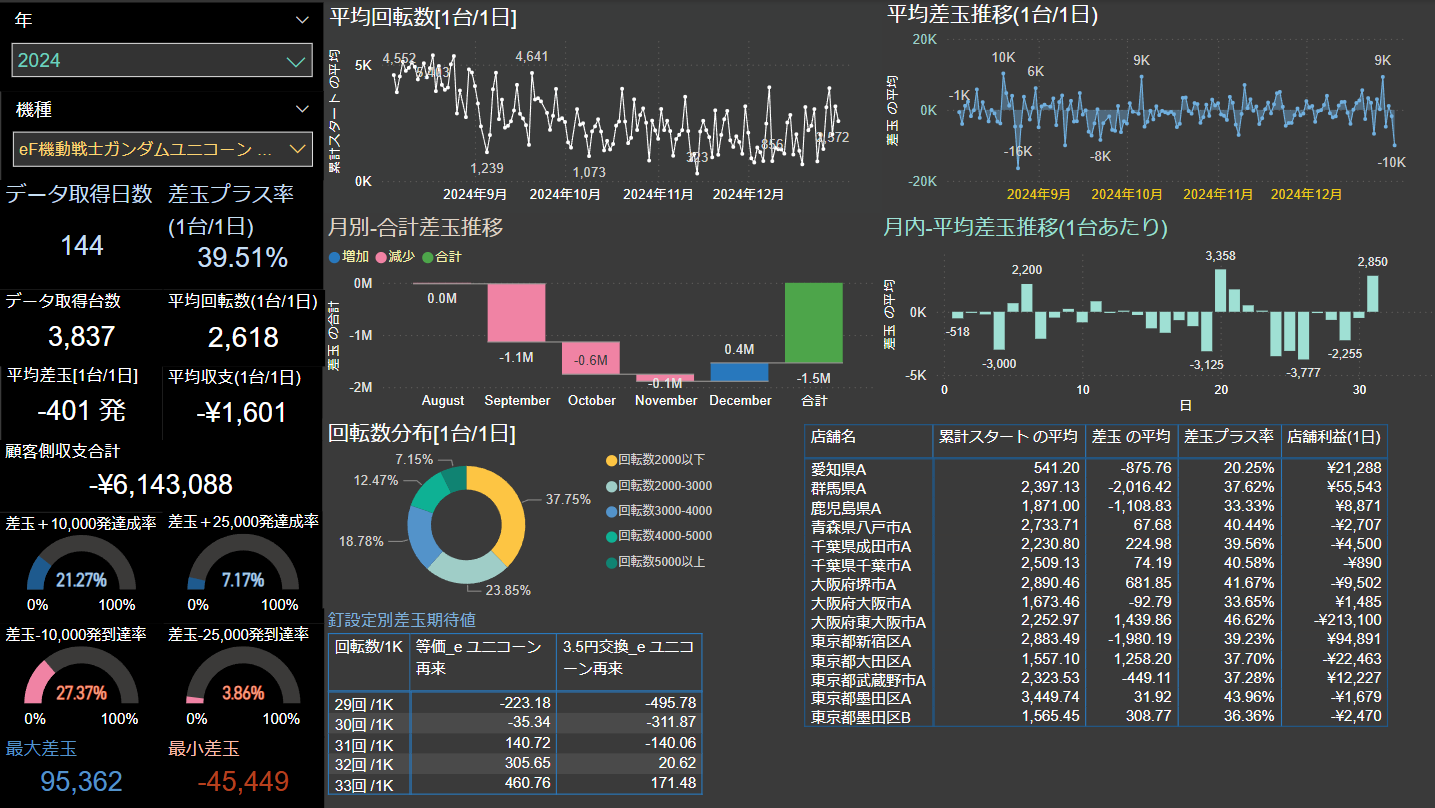Select the 回転数4000-5000 legend dot
1435x808 pixels.
pos(611,537)
